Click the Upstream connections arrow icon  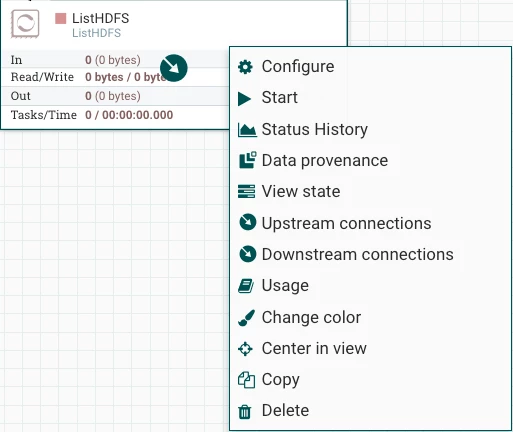click(248, 222)
